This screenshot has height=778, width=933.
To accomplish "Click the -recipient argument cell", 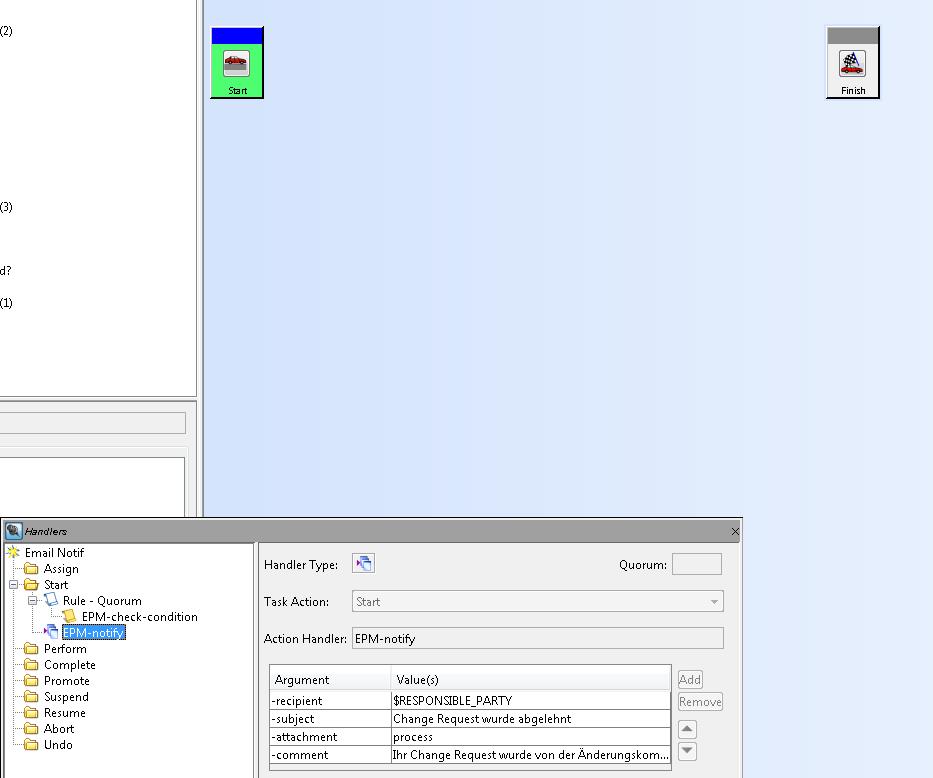I will tap(330, 701).
